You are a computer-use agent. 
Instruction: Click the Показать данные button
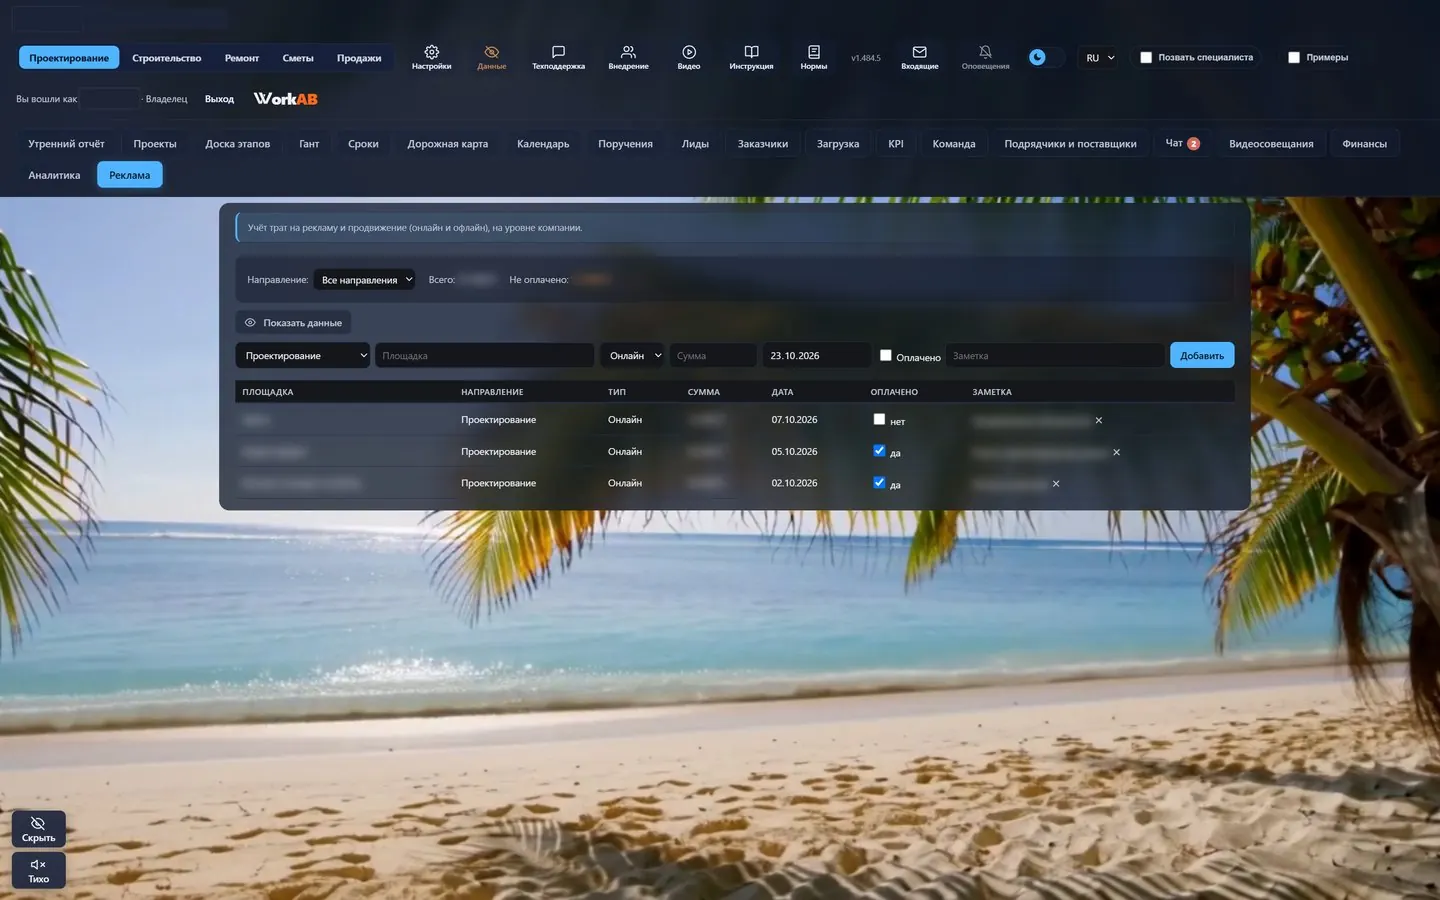[293, 323]
